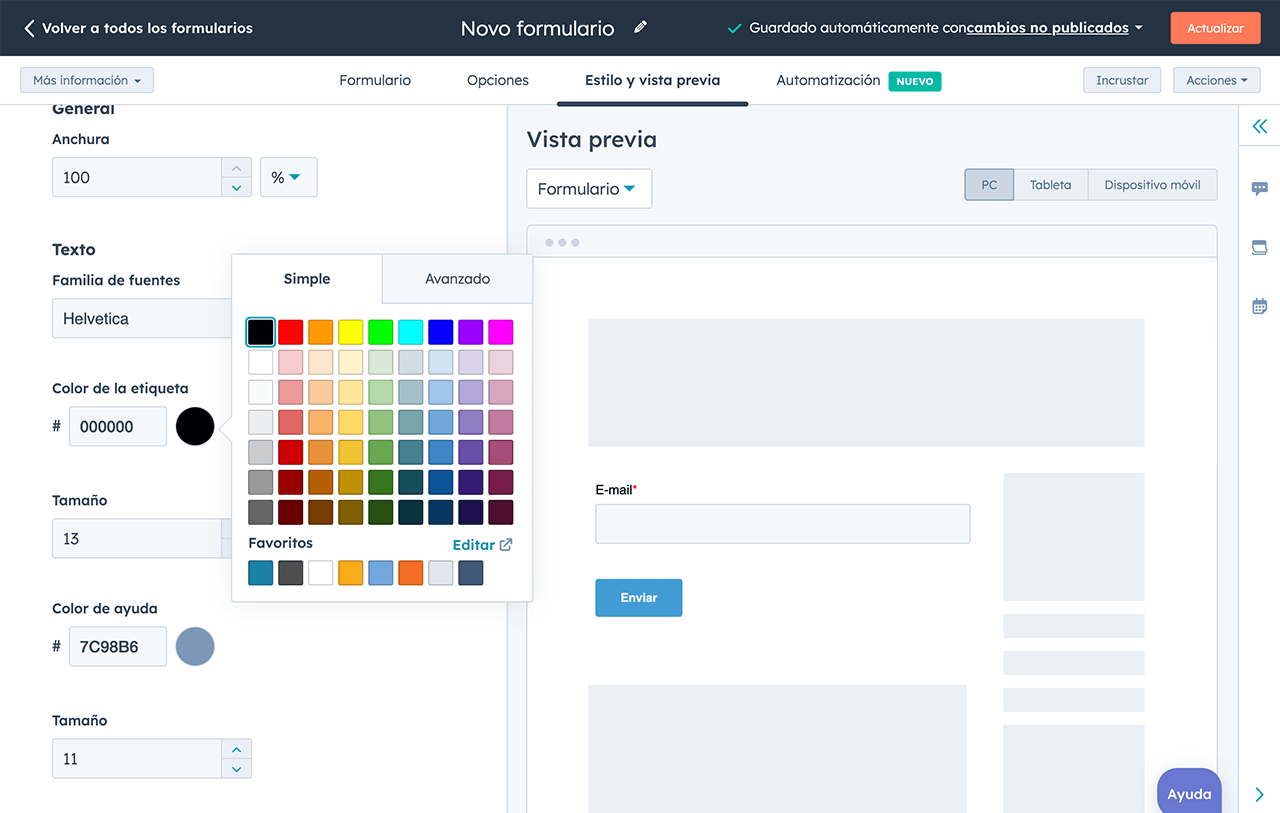Click the back arrow to all forms
The width and height of the screenshot is (1280, 813).
30,28
